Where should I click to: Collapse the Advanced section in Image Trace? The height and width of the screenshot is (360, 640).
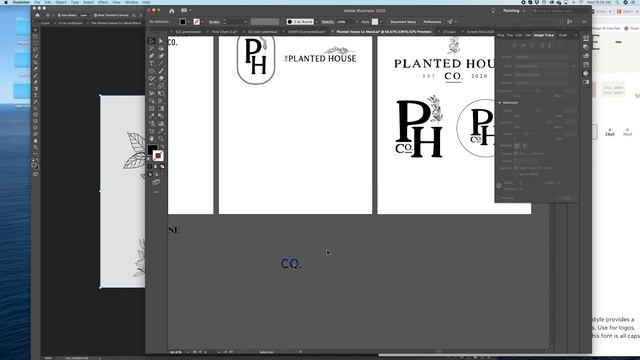pos(500,102)
